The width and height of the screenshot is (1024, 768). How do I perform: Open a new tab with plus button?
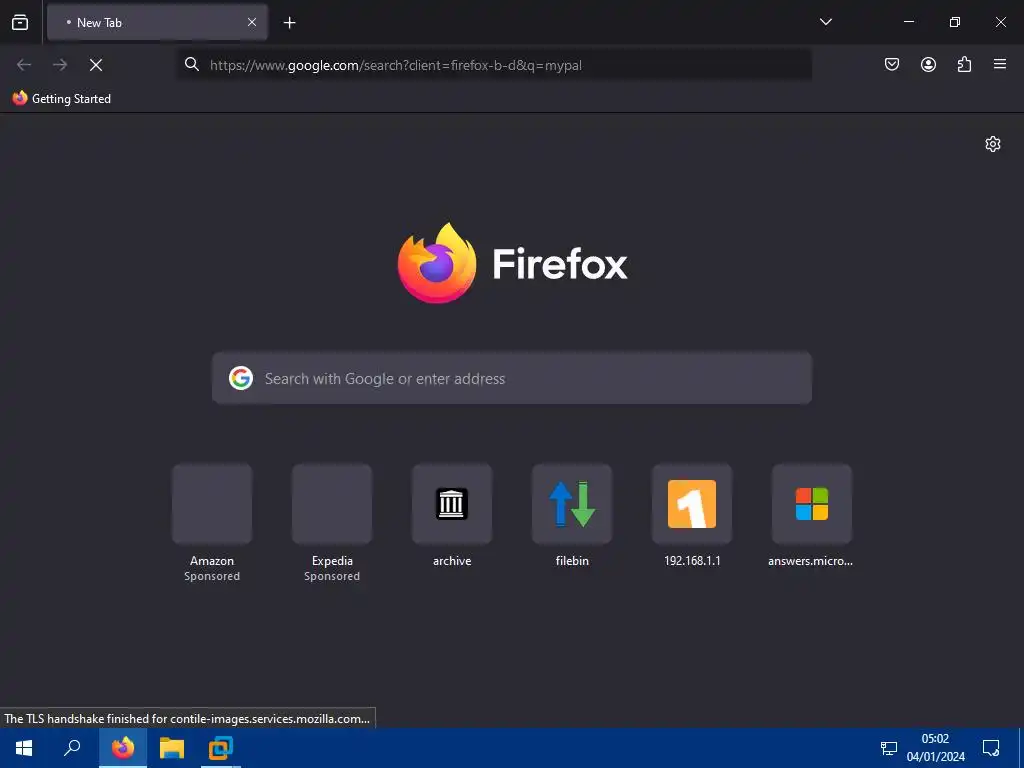pyautogui.click(x=289, y=23)
